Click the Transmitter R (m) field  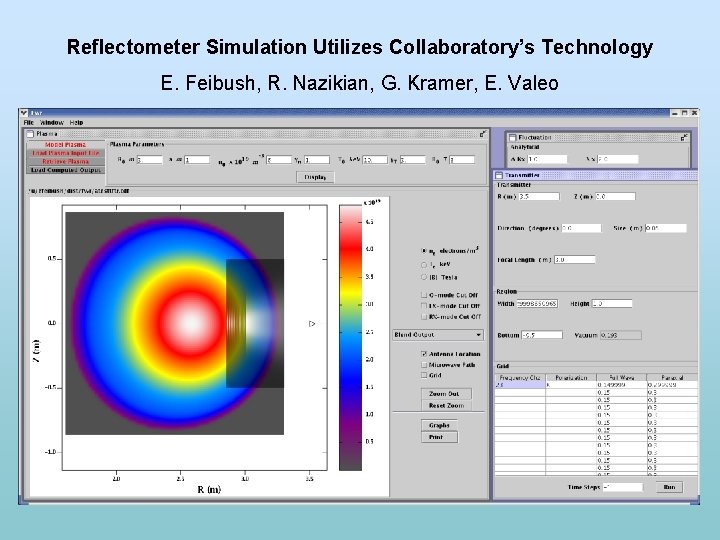coord(539,197)
